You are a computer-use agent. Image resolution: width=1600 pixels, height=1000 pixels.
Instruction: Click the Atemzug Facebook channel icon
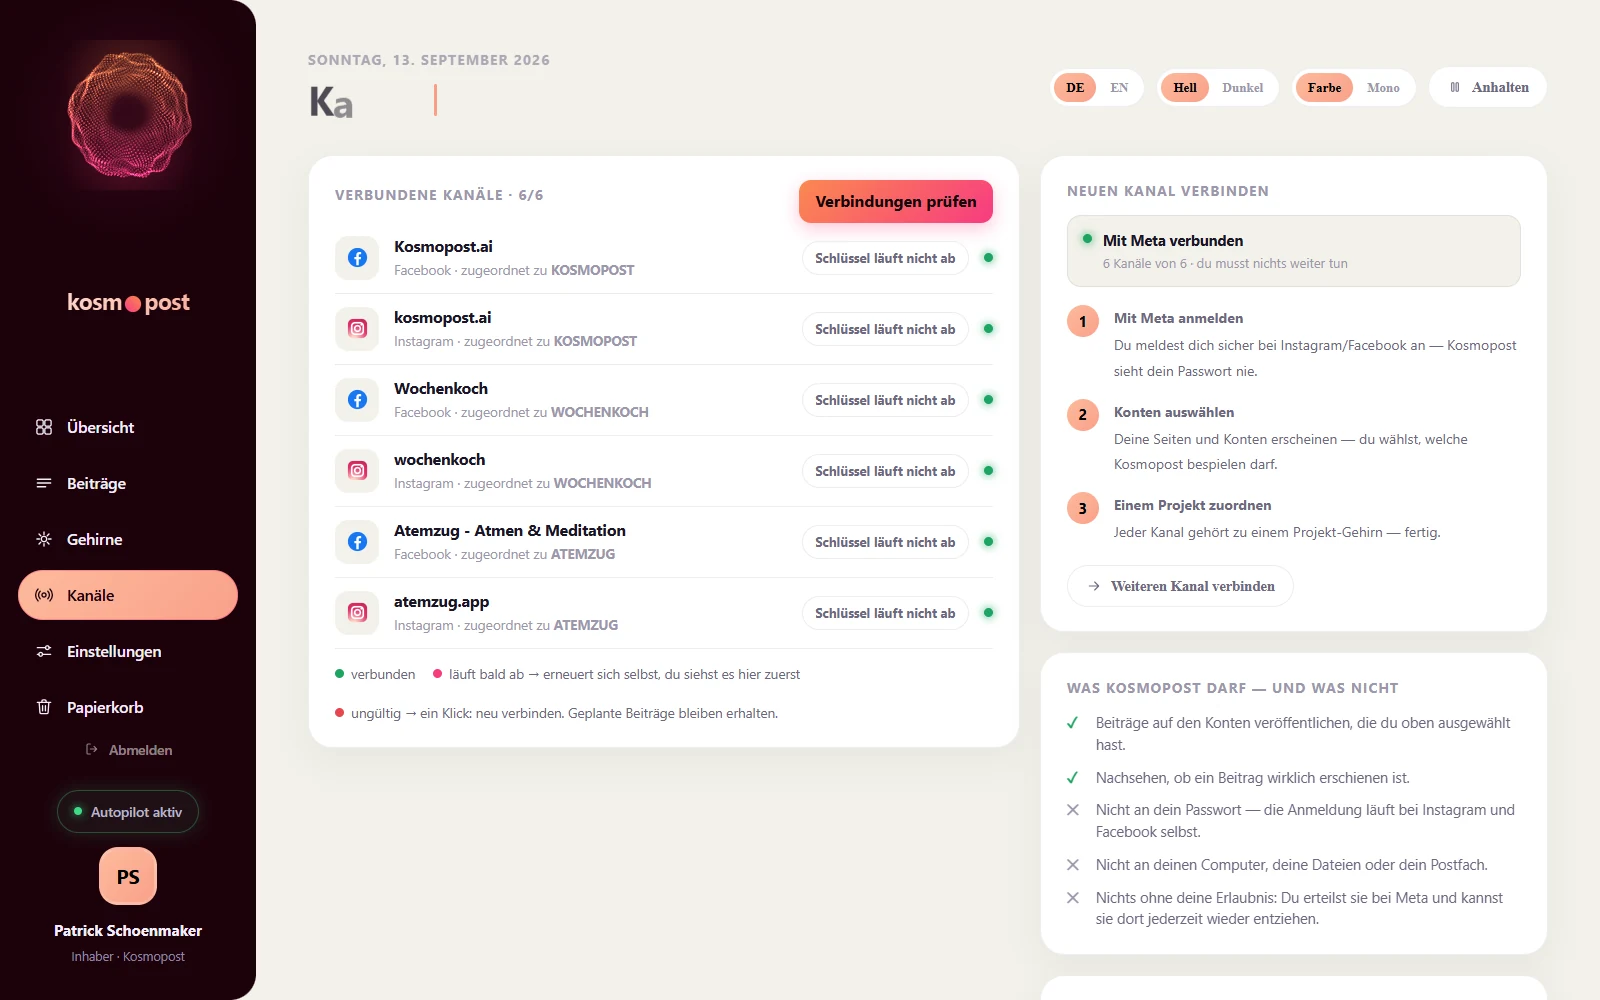[357, 542]
